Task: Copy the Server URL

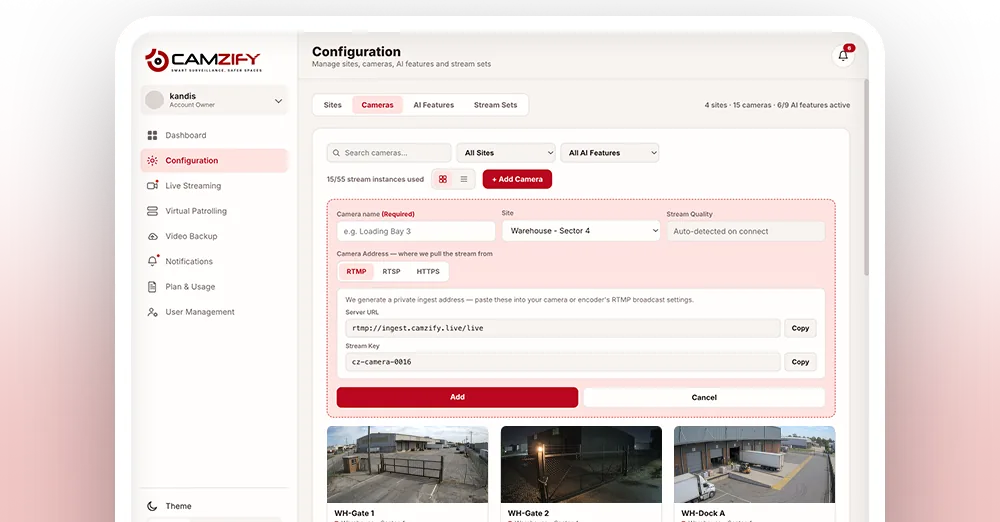Action: point(800,328)
